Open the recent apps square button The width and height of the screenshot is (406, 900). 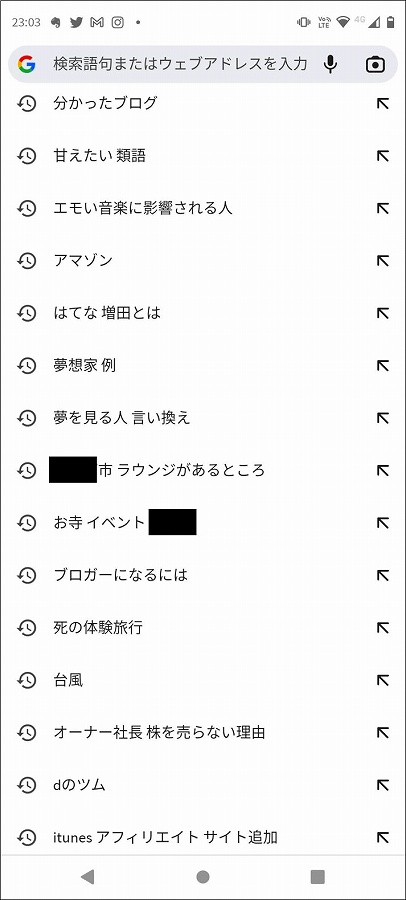pyautogui.click(x=318, y=876)
